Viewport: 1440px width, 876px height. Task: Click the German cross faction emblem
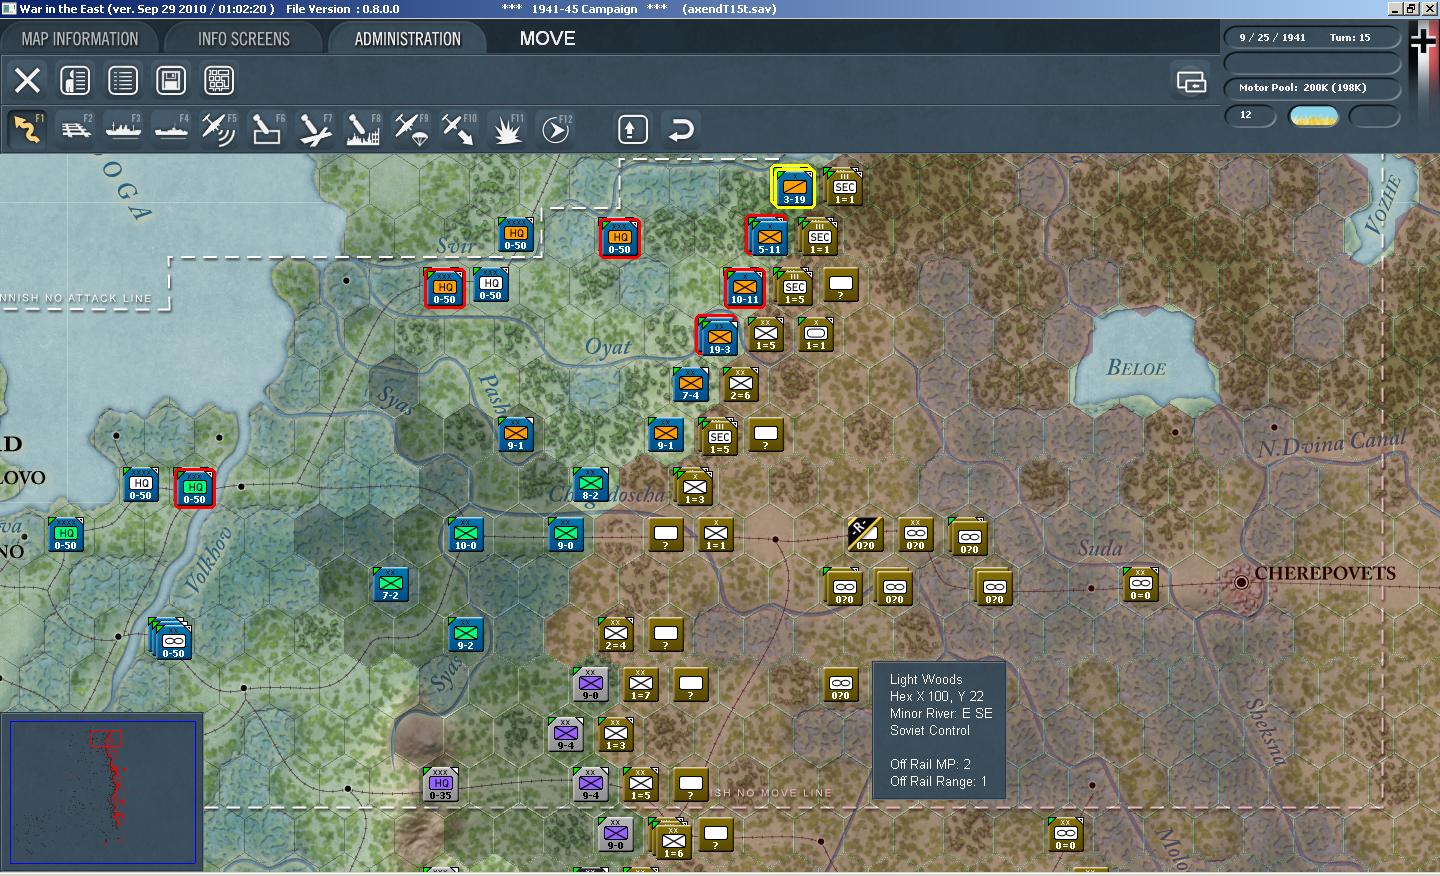click(x=1422, y=41)
